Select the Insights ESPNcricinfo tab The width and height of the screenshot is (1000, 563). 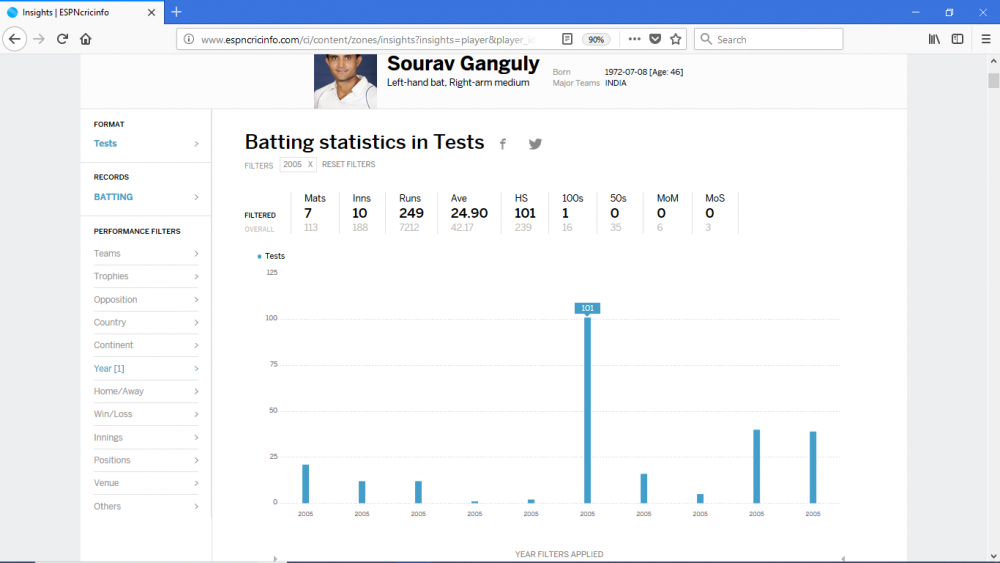81,12
